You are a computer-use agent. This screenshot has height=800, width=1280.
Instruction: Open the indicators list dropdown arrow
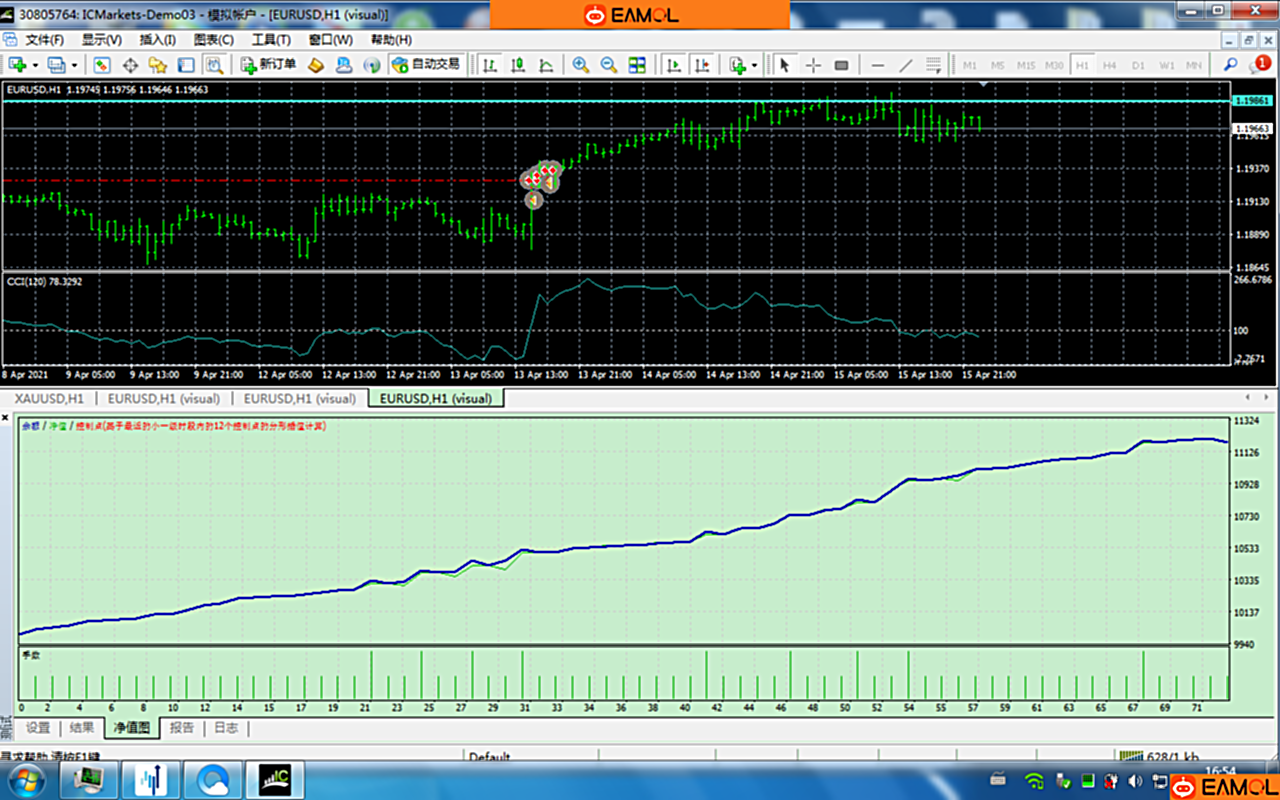(x=755, y=65)
